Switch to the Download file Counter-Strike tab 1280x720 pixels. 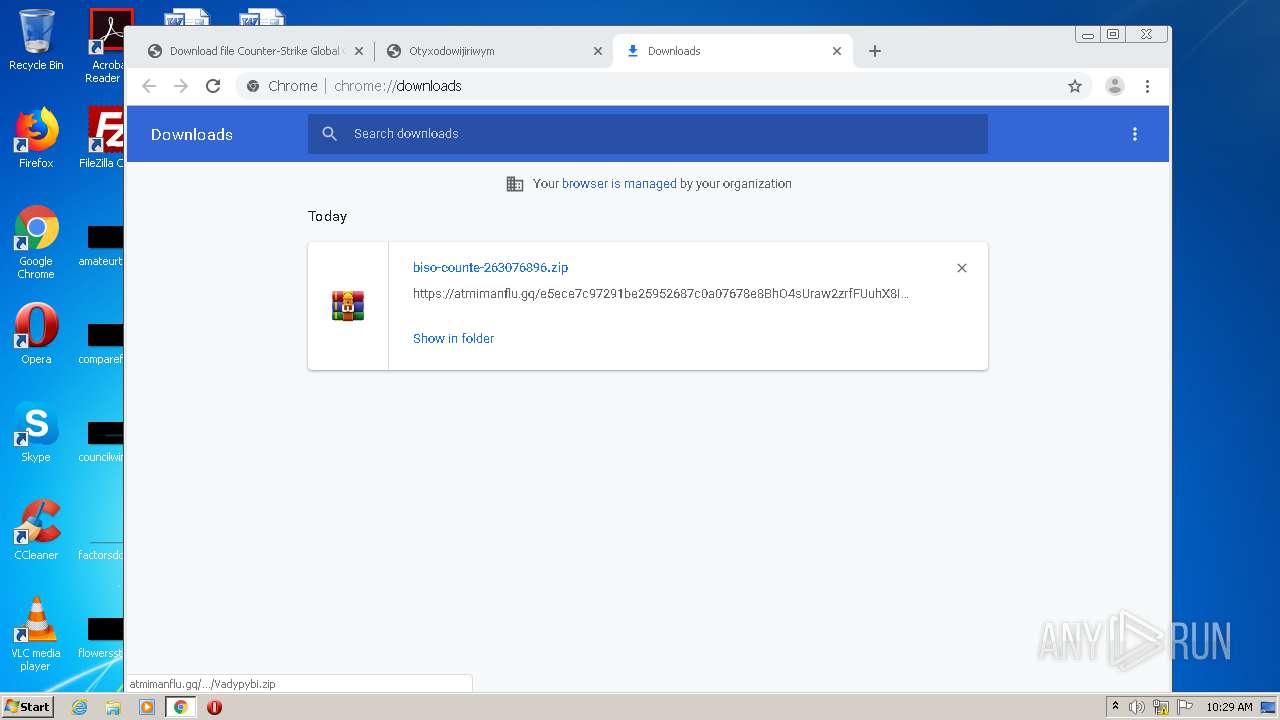[x=257, y=51]
